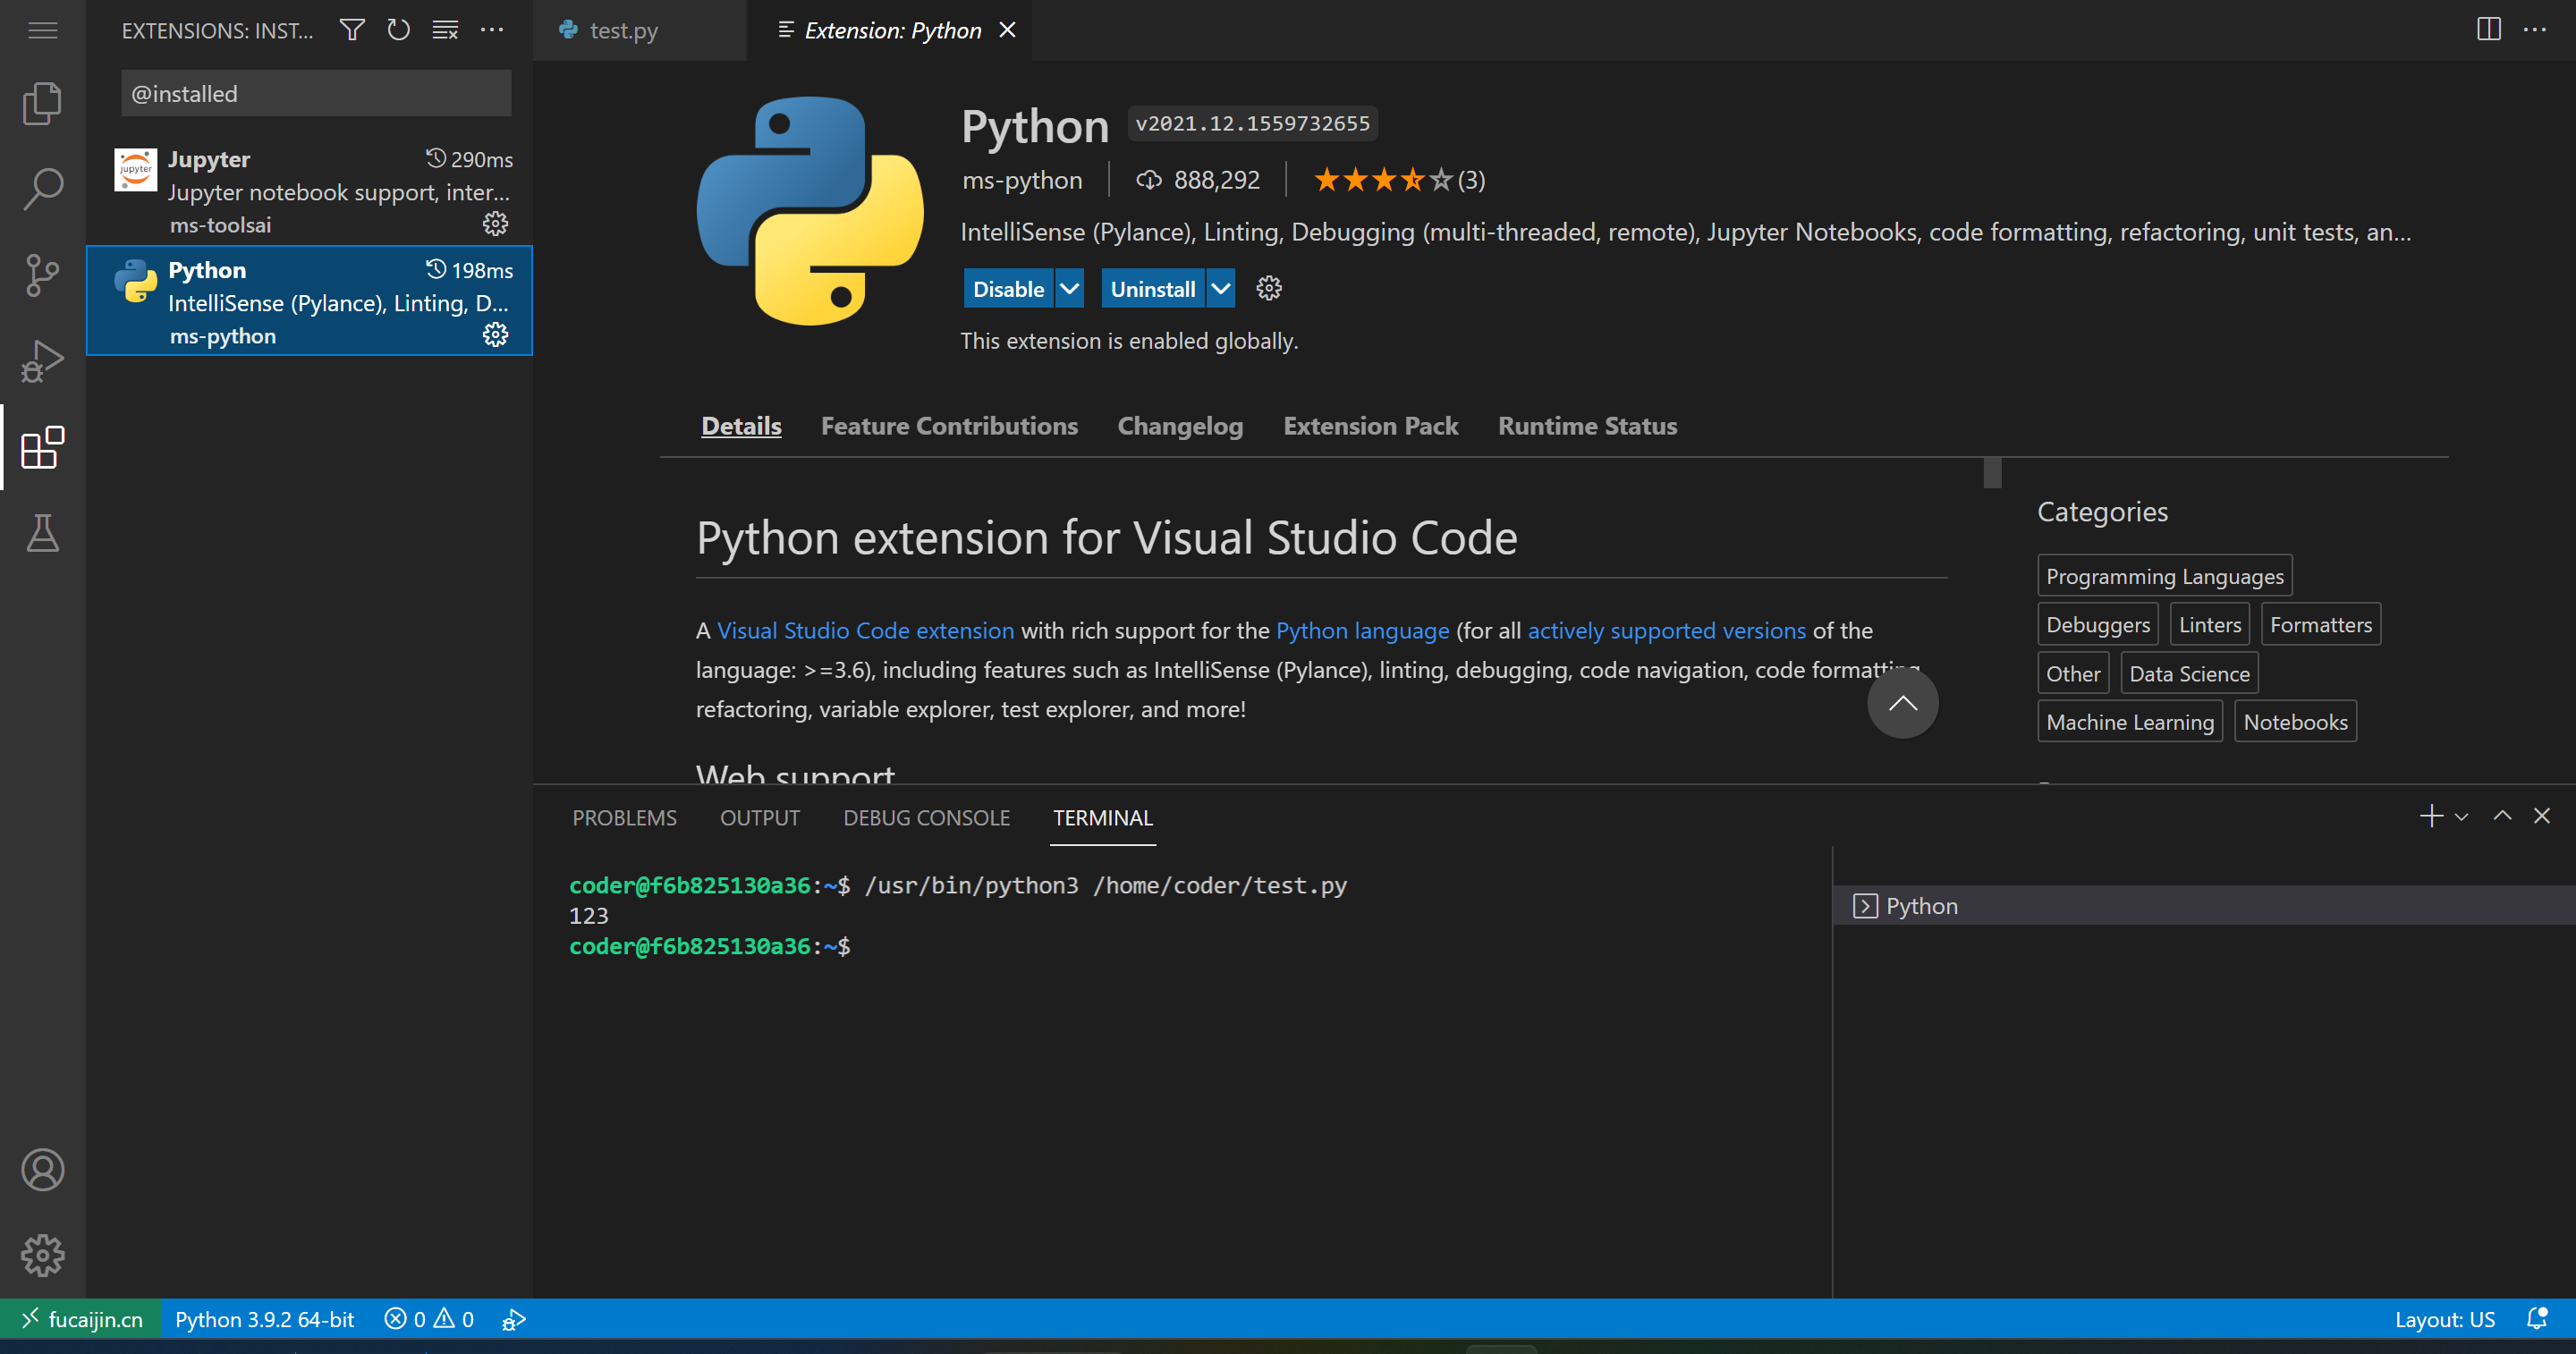Click the Disable button
2576x1354 pixels.
(1008, 288)
